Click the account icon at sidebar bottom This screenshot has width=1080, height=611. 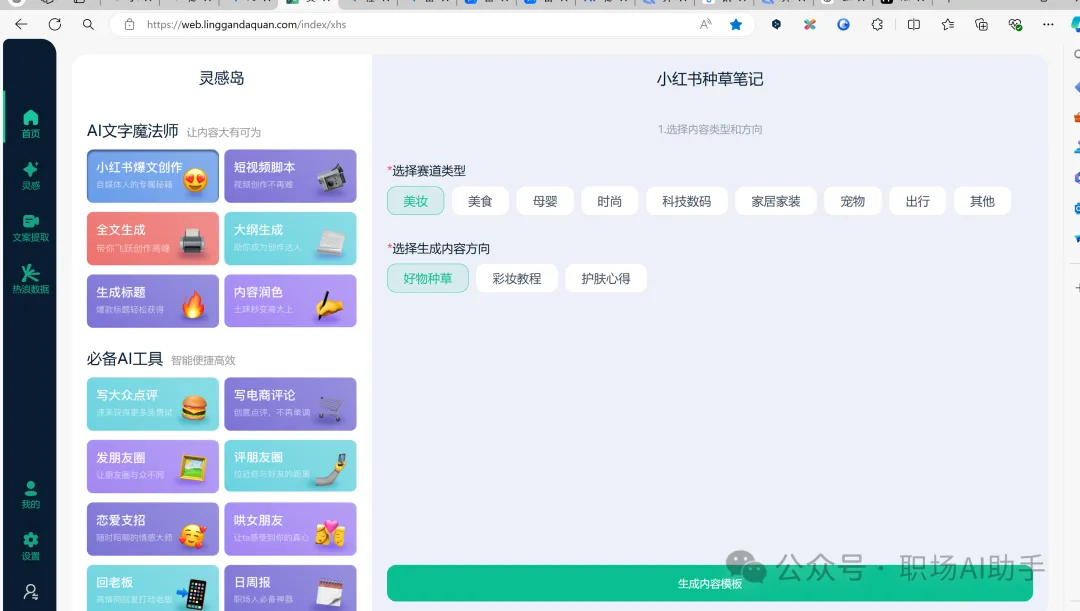click(29, 590)
